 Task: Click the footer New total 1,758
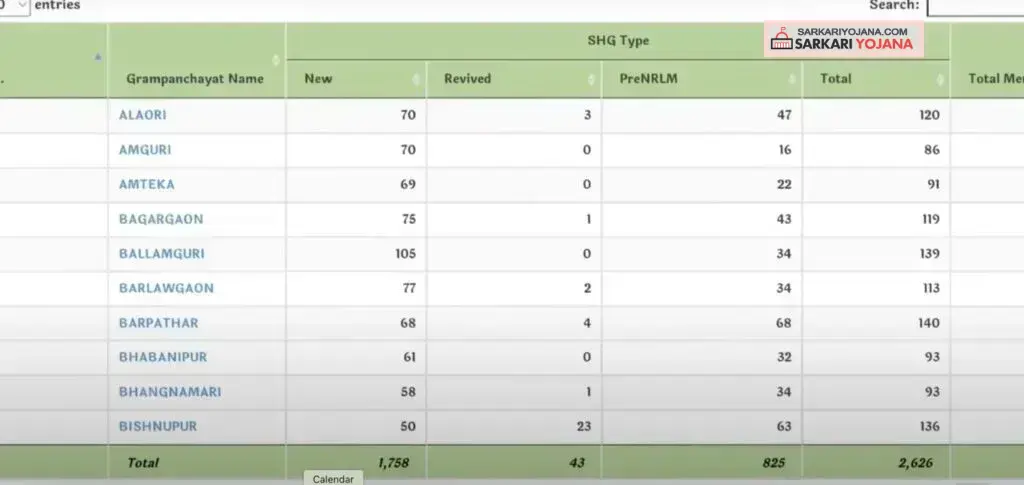[393, 463]
